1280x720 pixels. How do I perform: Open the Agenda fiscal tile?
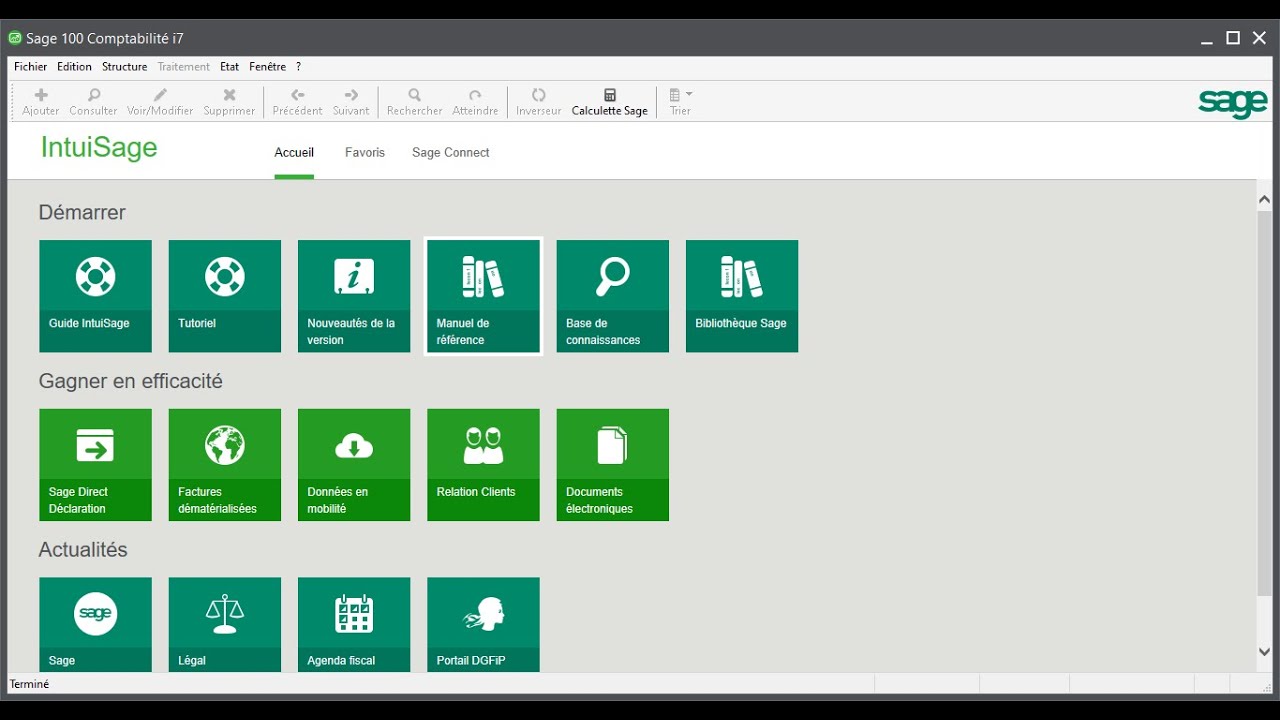click(354, 624)
